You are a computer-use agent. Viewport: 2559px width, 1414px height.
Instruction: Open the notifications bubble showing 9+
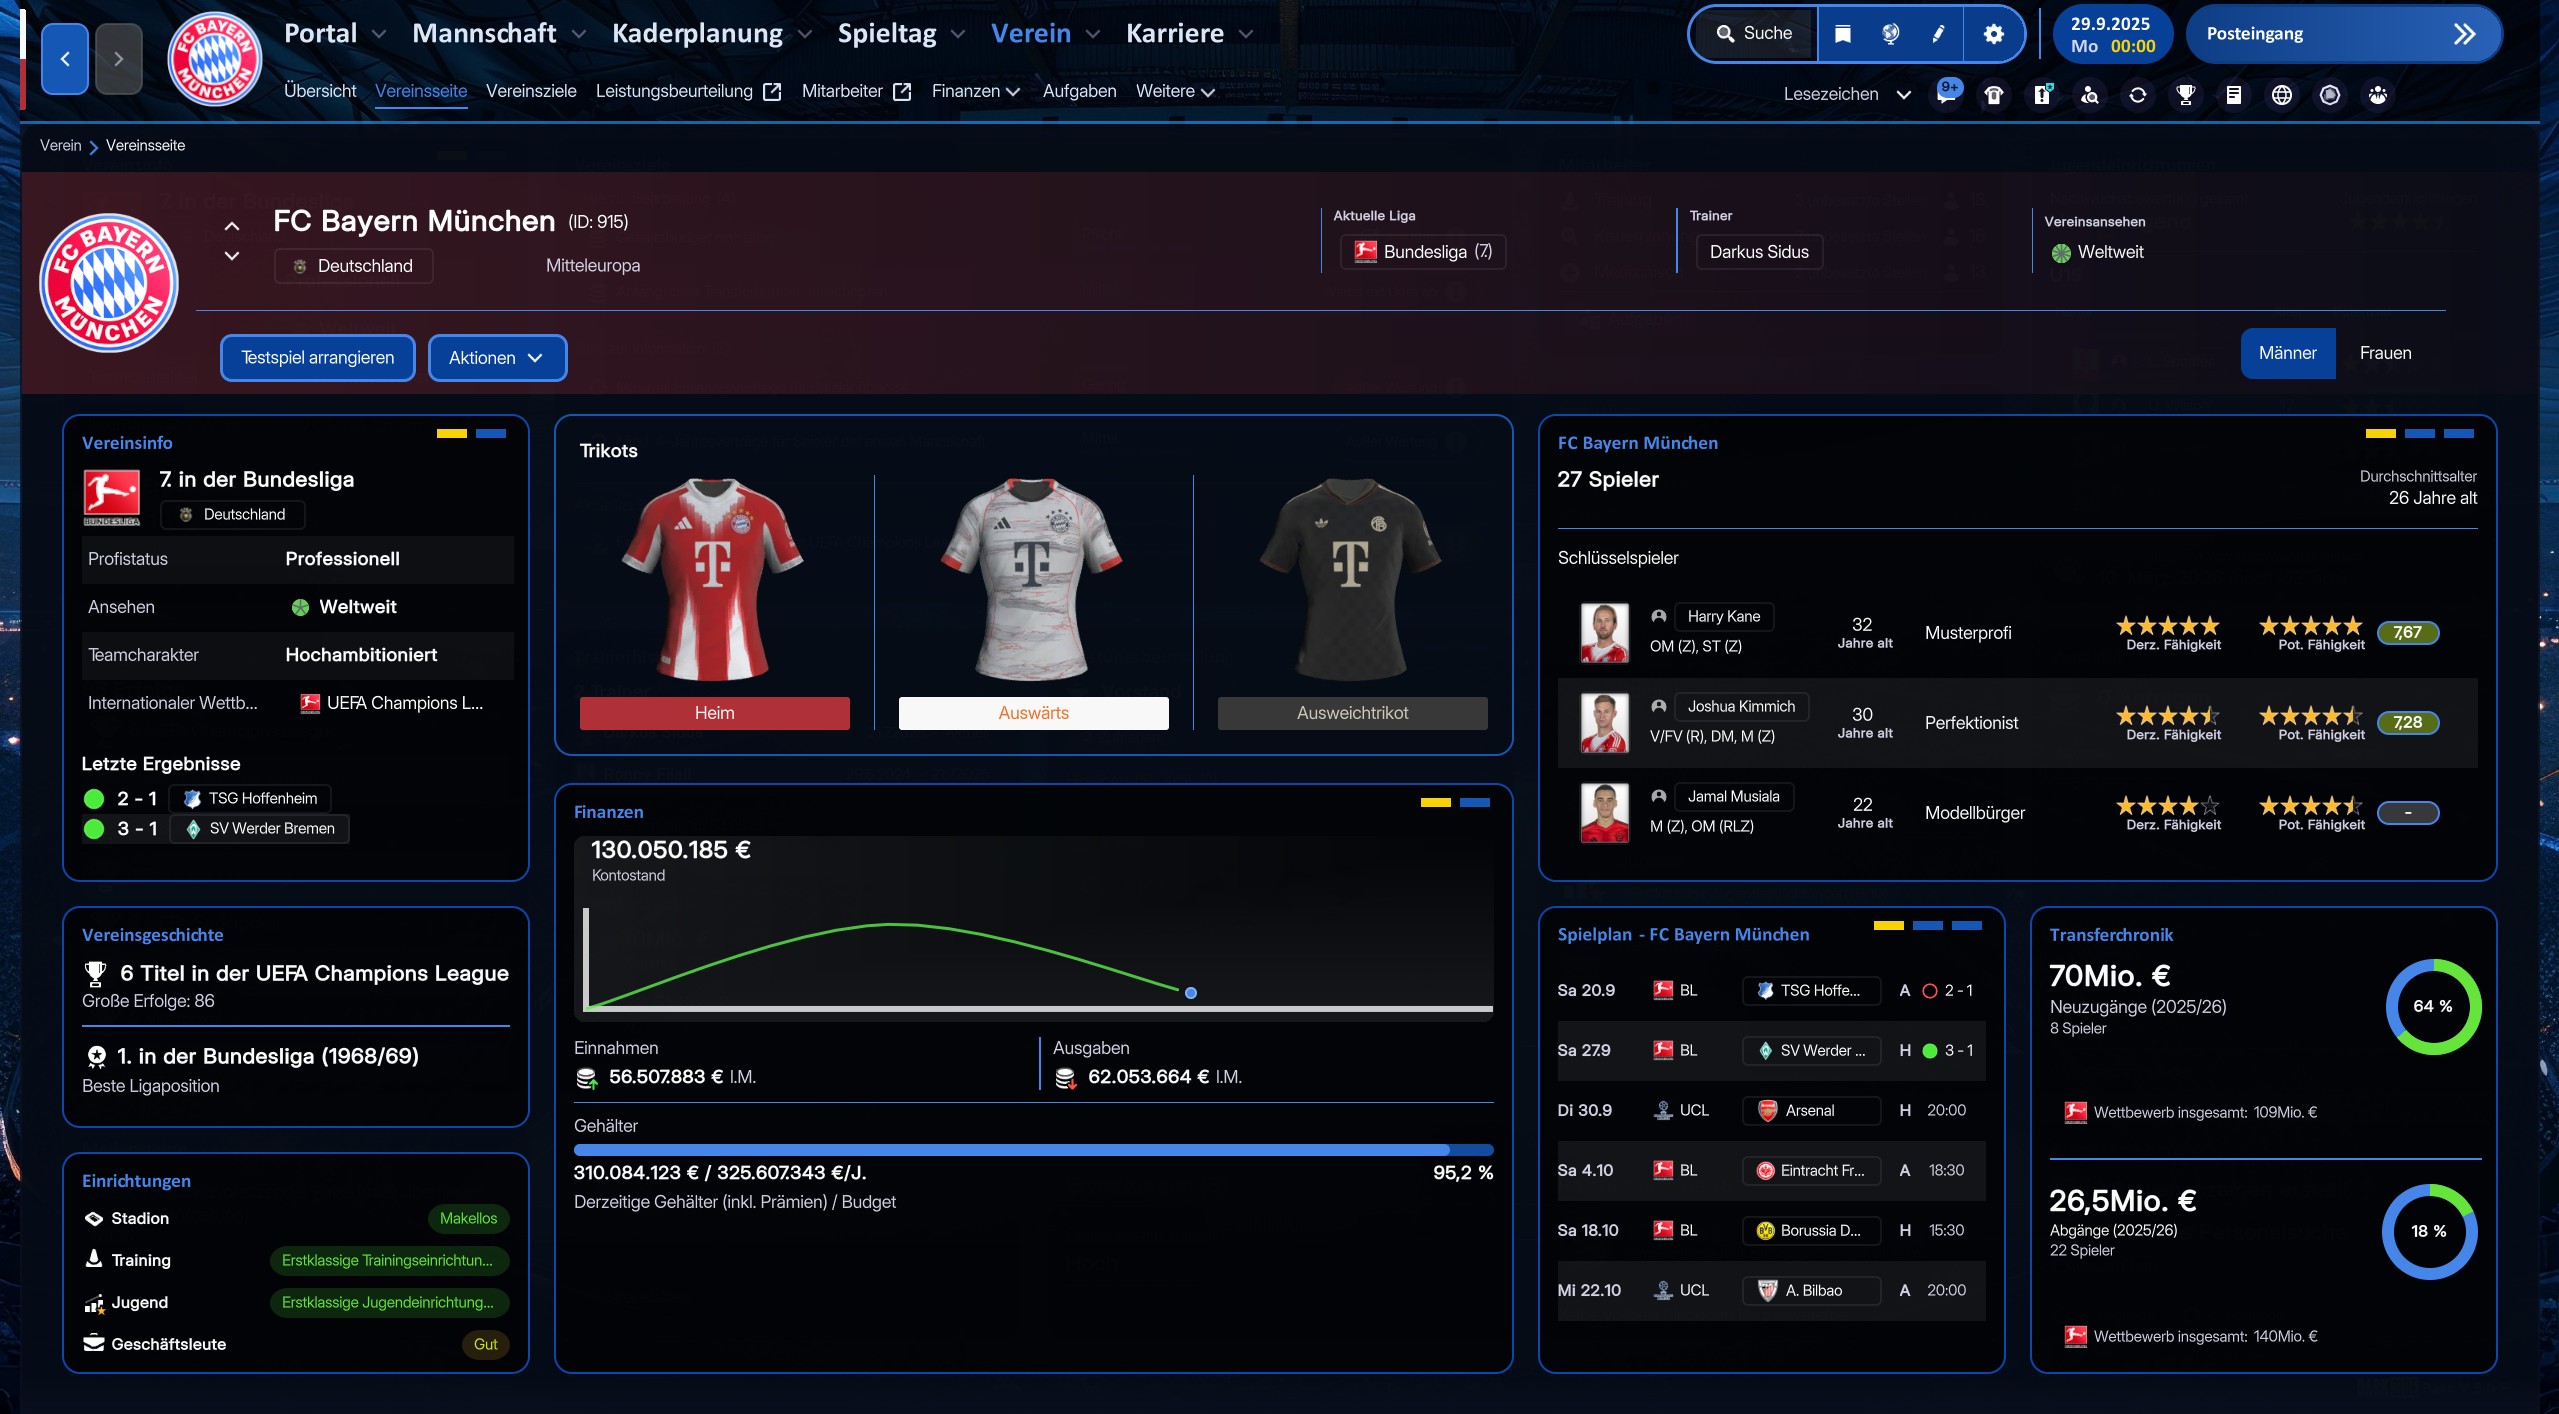(x=1947, y=94)
